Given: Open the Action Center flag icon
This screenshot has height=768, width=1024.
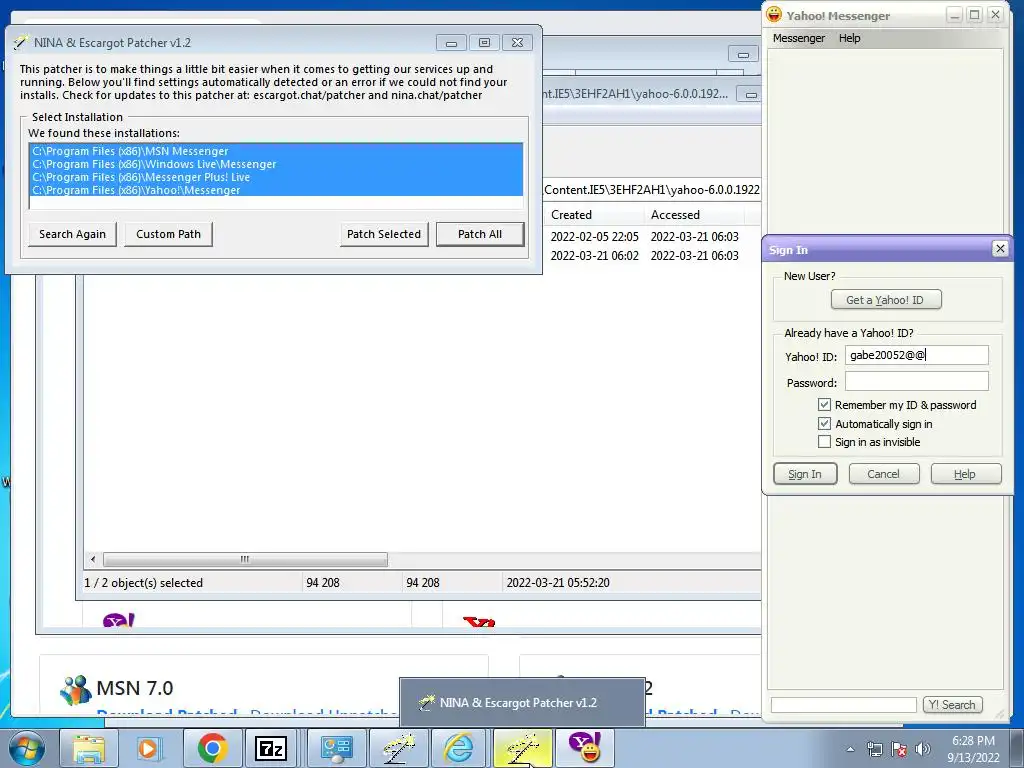Looking at the screenshot, I should 899,749.
